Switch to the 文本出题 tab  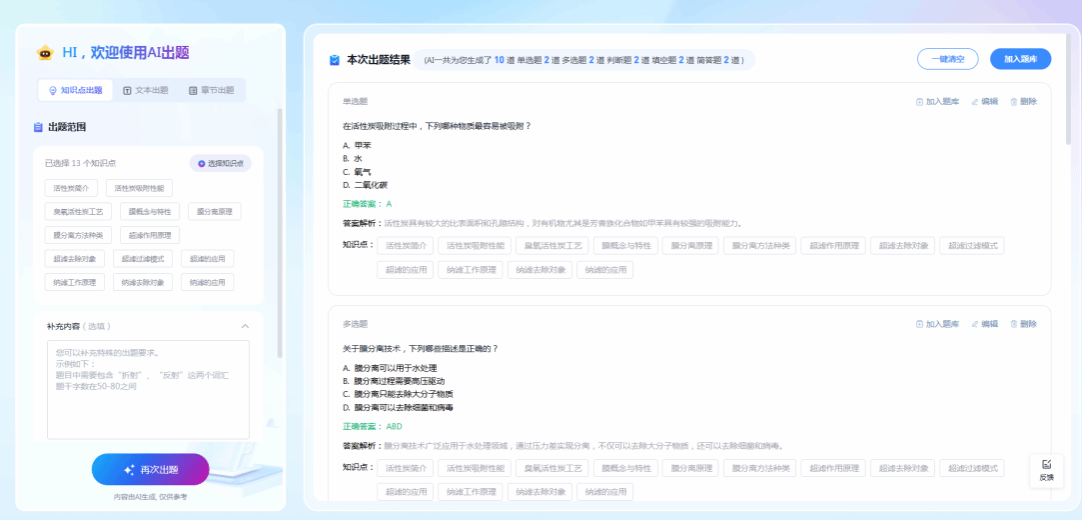146,90
